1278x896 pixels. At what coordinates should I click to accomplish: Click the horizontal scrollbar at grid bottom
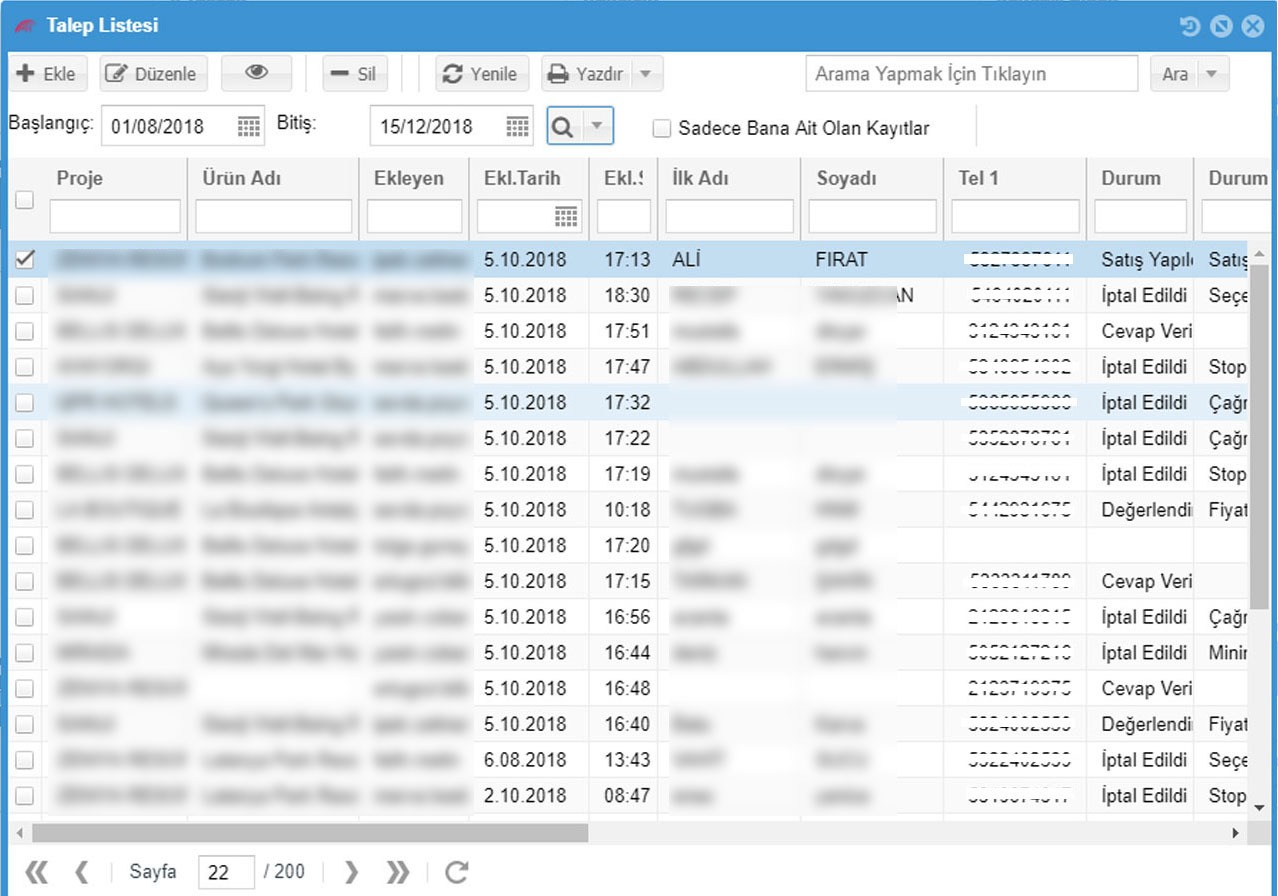[x=310, y=832]
